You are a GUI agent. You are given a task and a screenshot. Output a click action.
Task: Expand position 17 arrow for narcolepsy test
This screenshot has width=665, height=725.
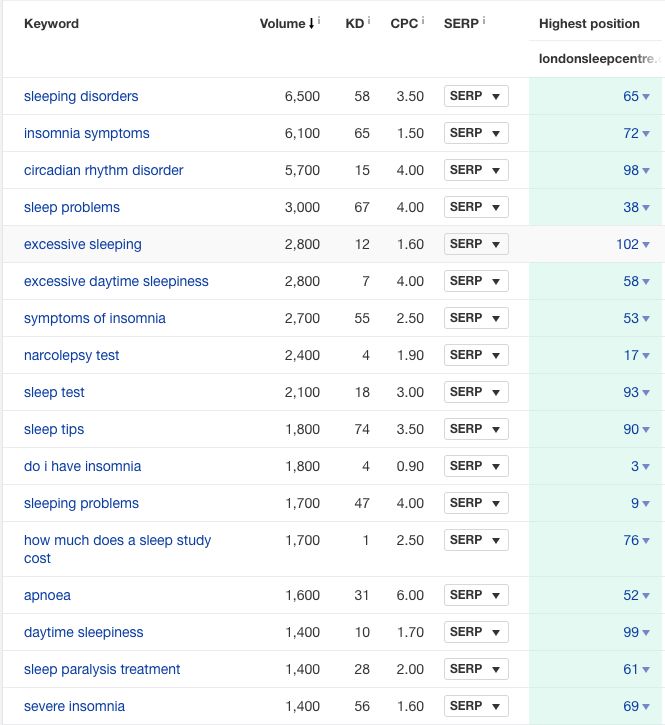(646, 356)
